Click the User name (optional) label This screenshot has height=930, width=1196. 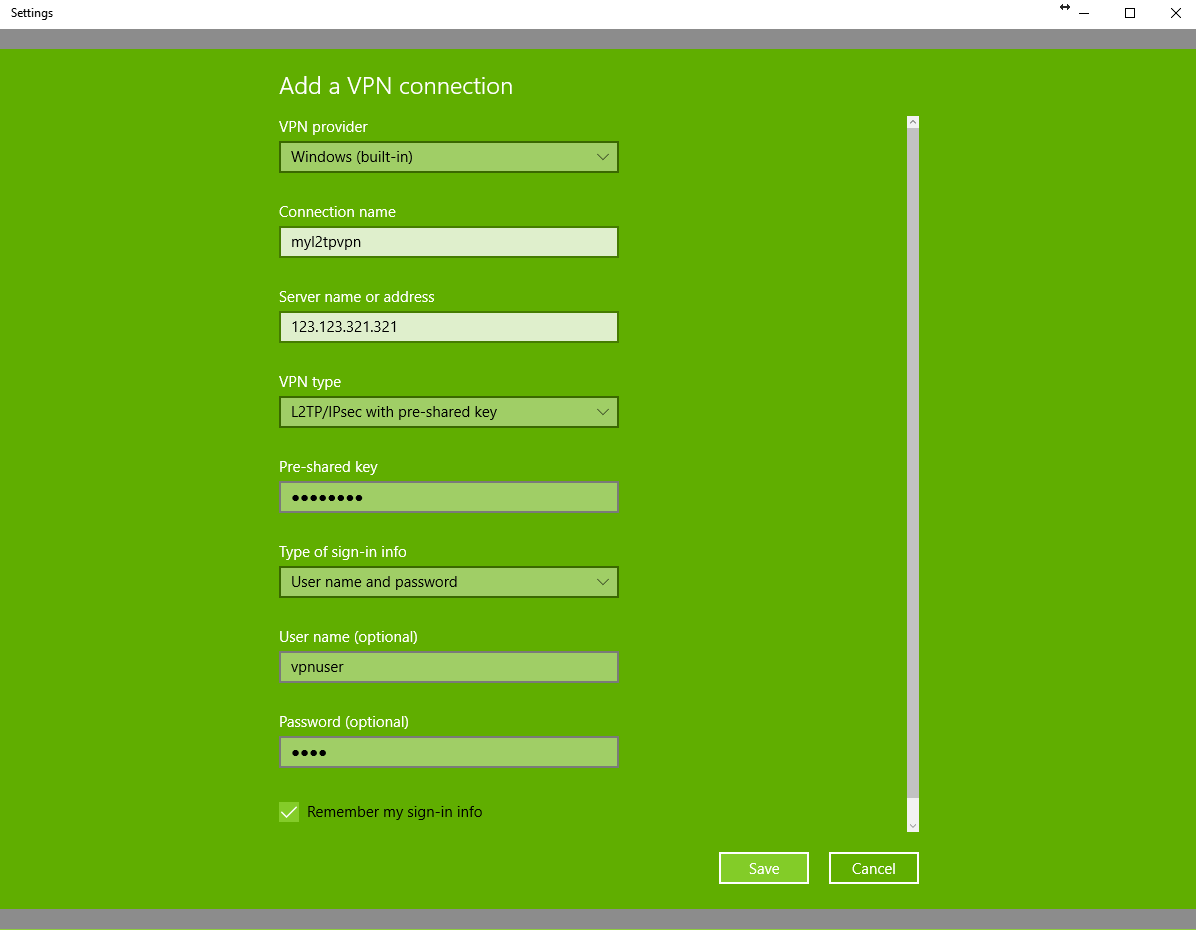click(x=349, y=637)
